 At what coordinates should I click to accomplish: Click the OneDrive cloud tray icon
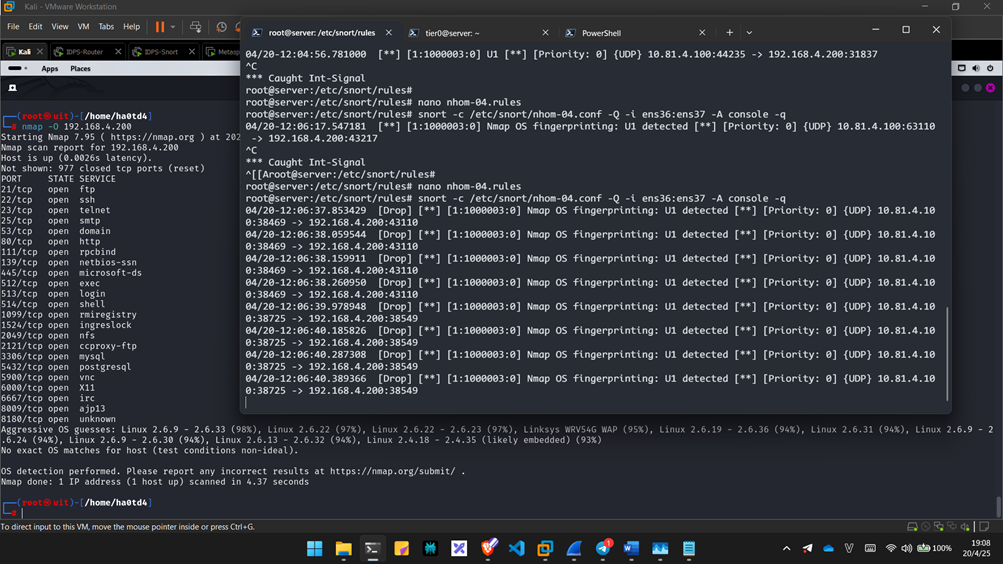(828, 548)
